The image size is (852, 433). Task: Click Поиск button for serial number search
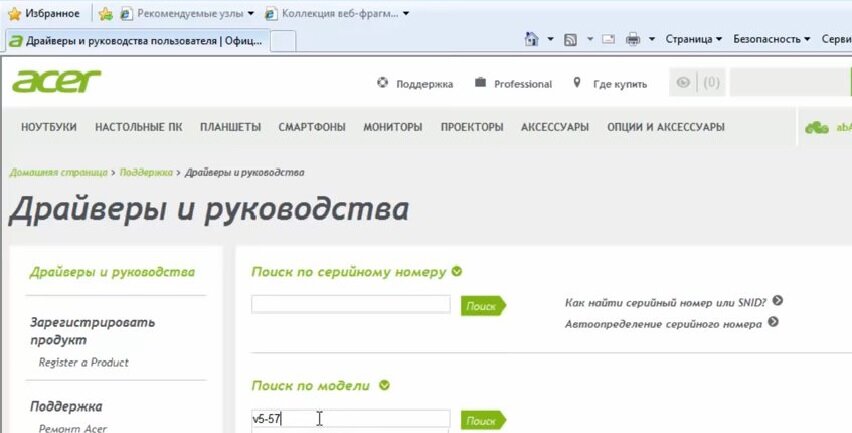tap(483, 306)
